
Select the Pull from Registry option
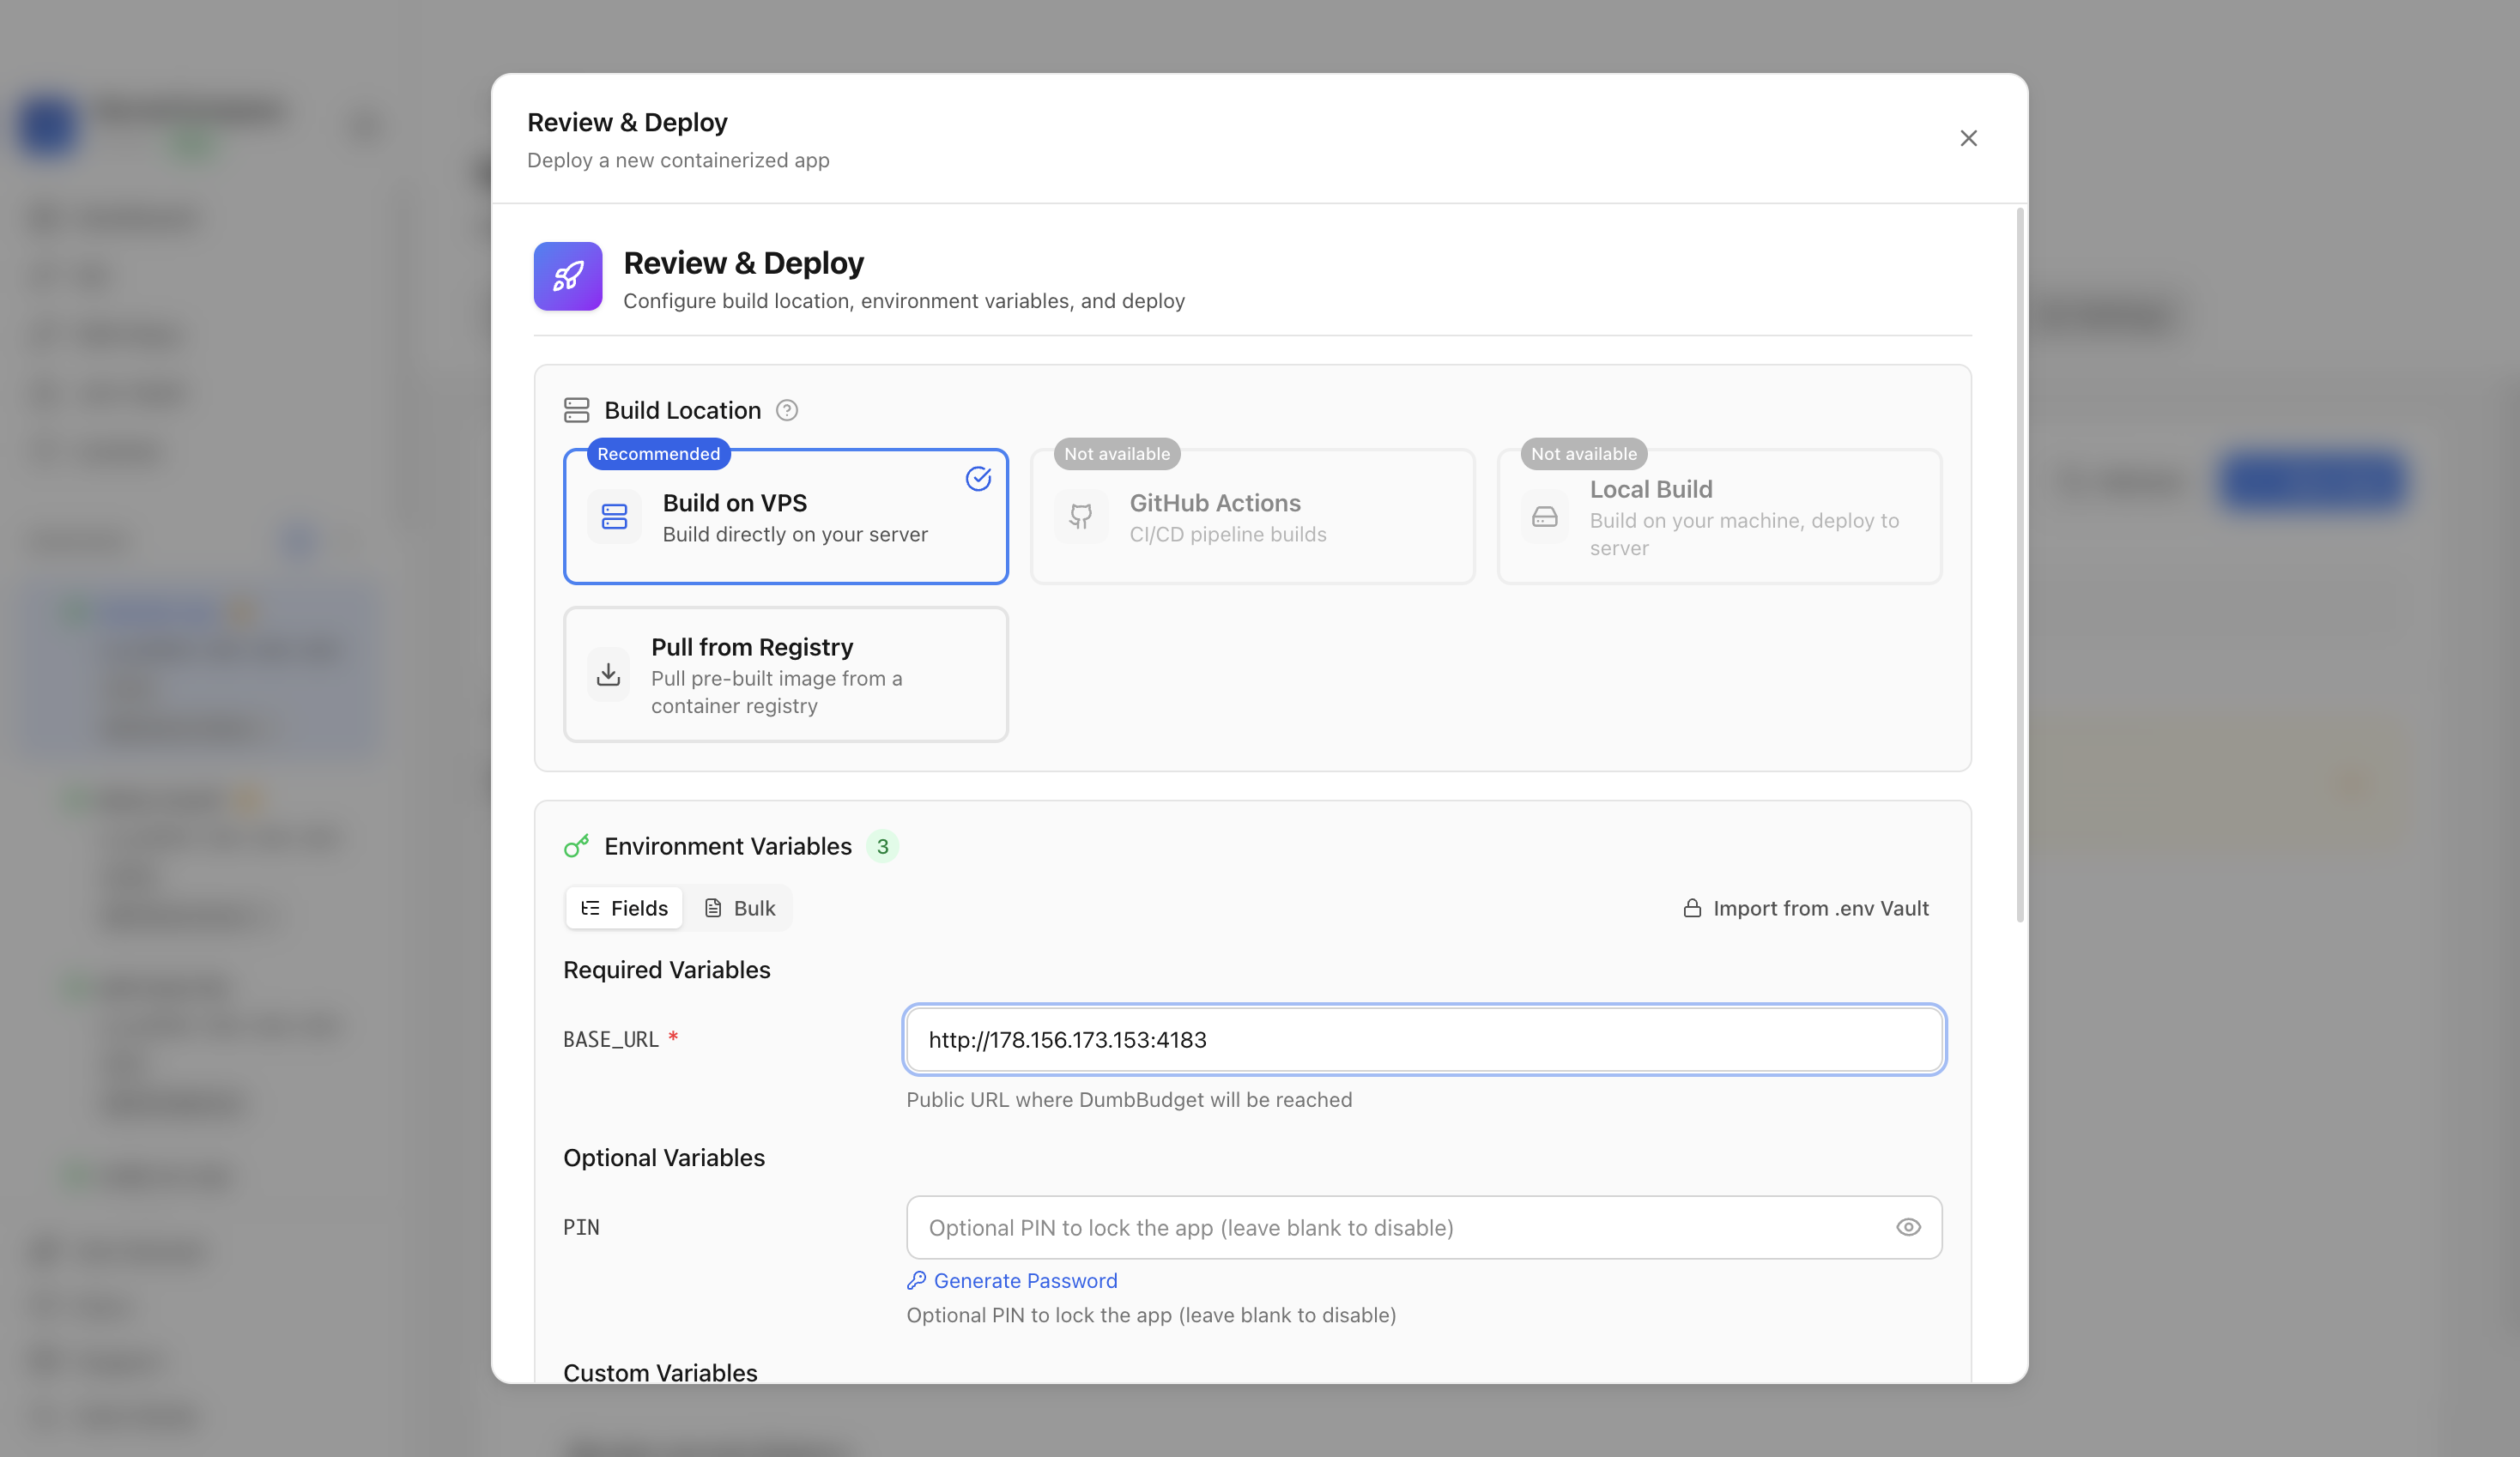pos(785,675)
